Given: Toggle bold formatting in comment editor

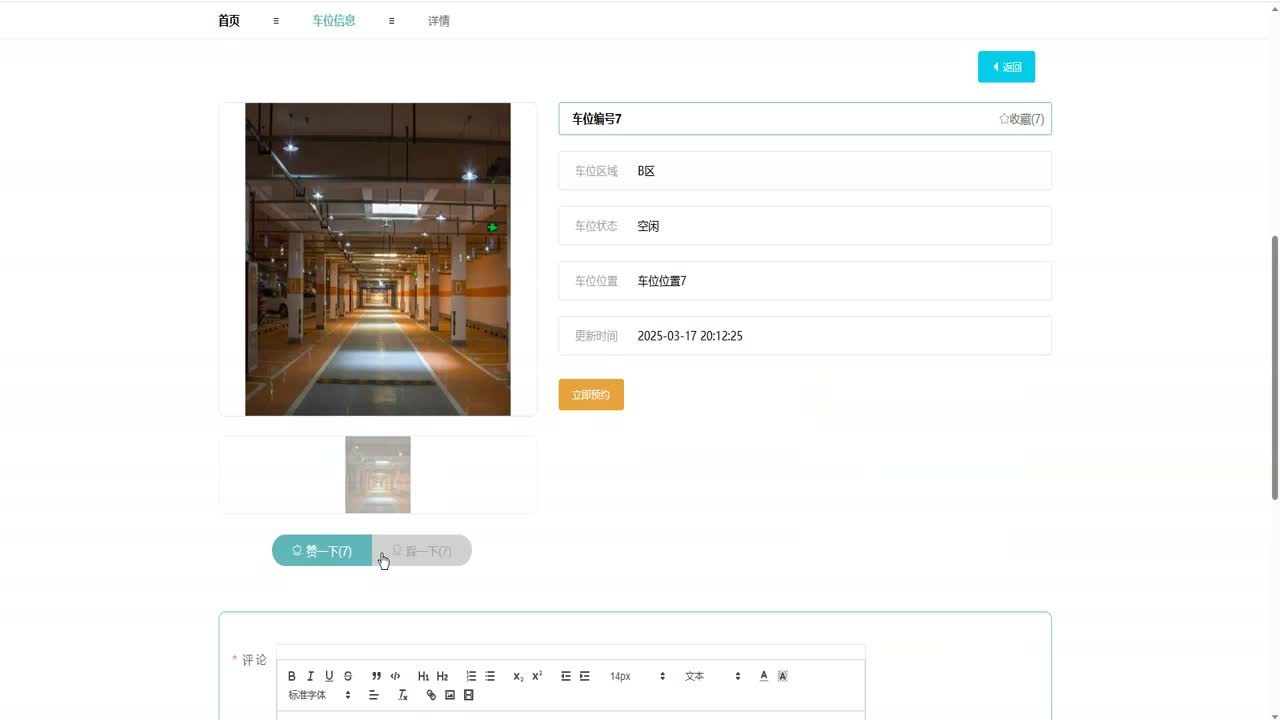Looking at the screenshot, I should [292, 676].
